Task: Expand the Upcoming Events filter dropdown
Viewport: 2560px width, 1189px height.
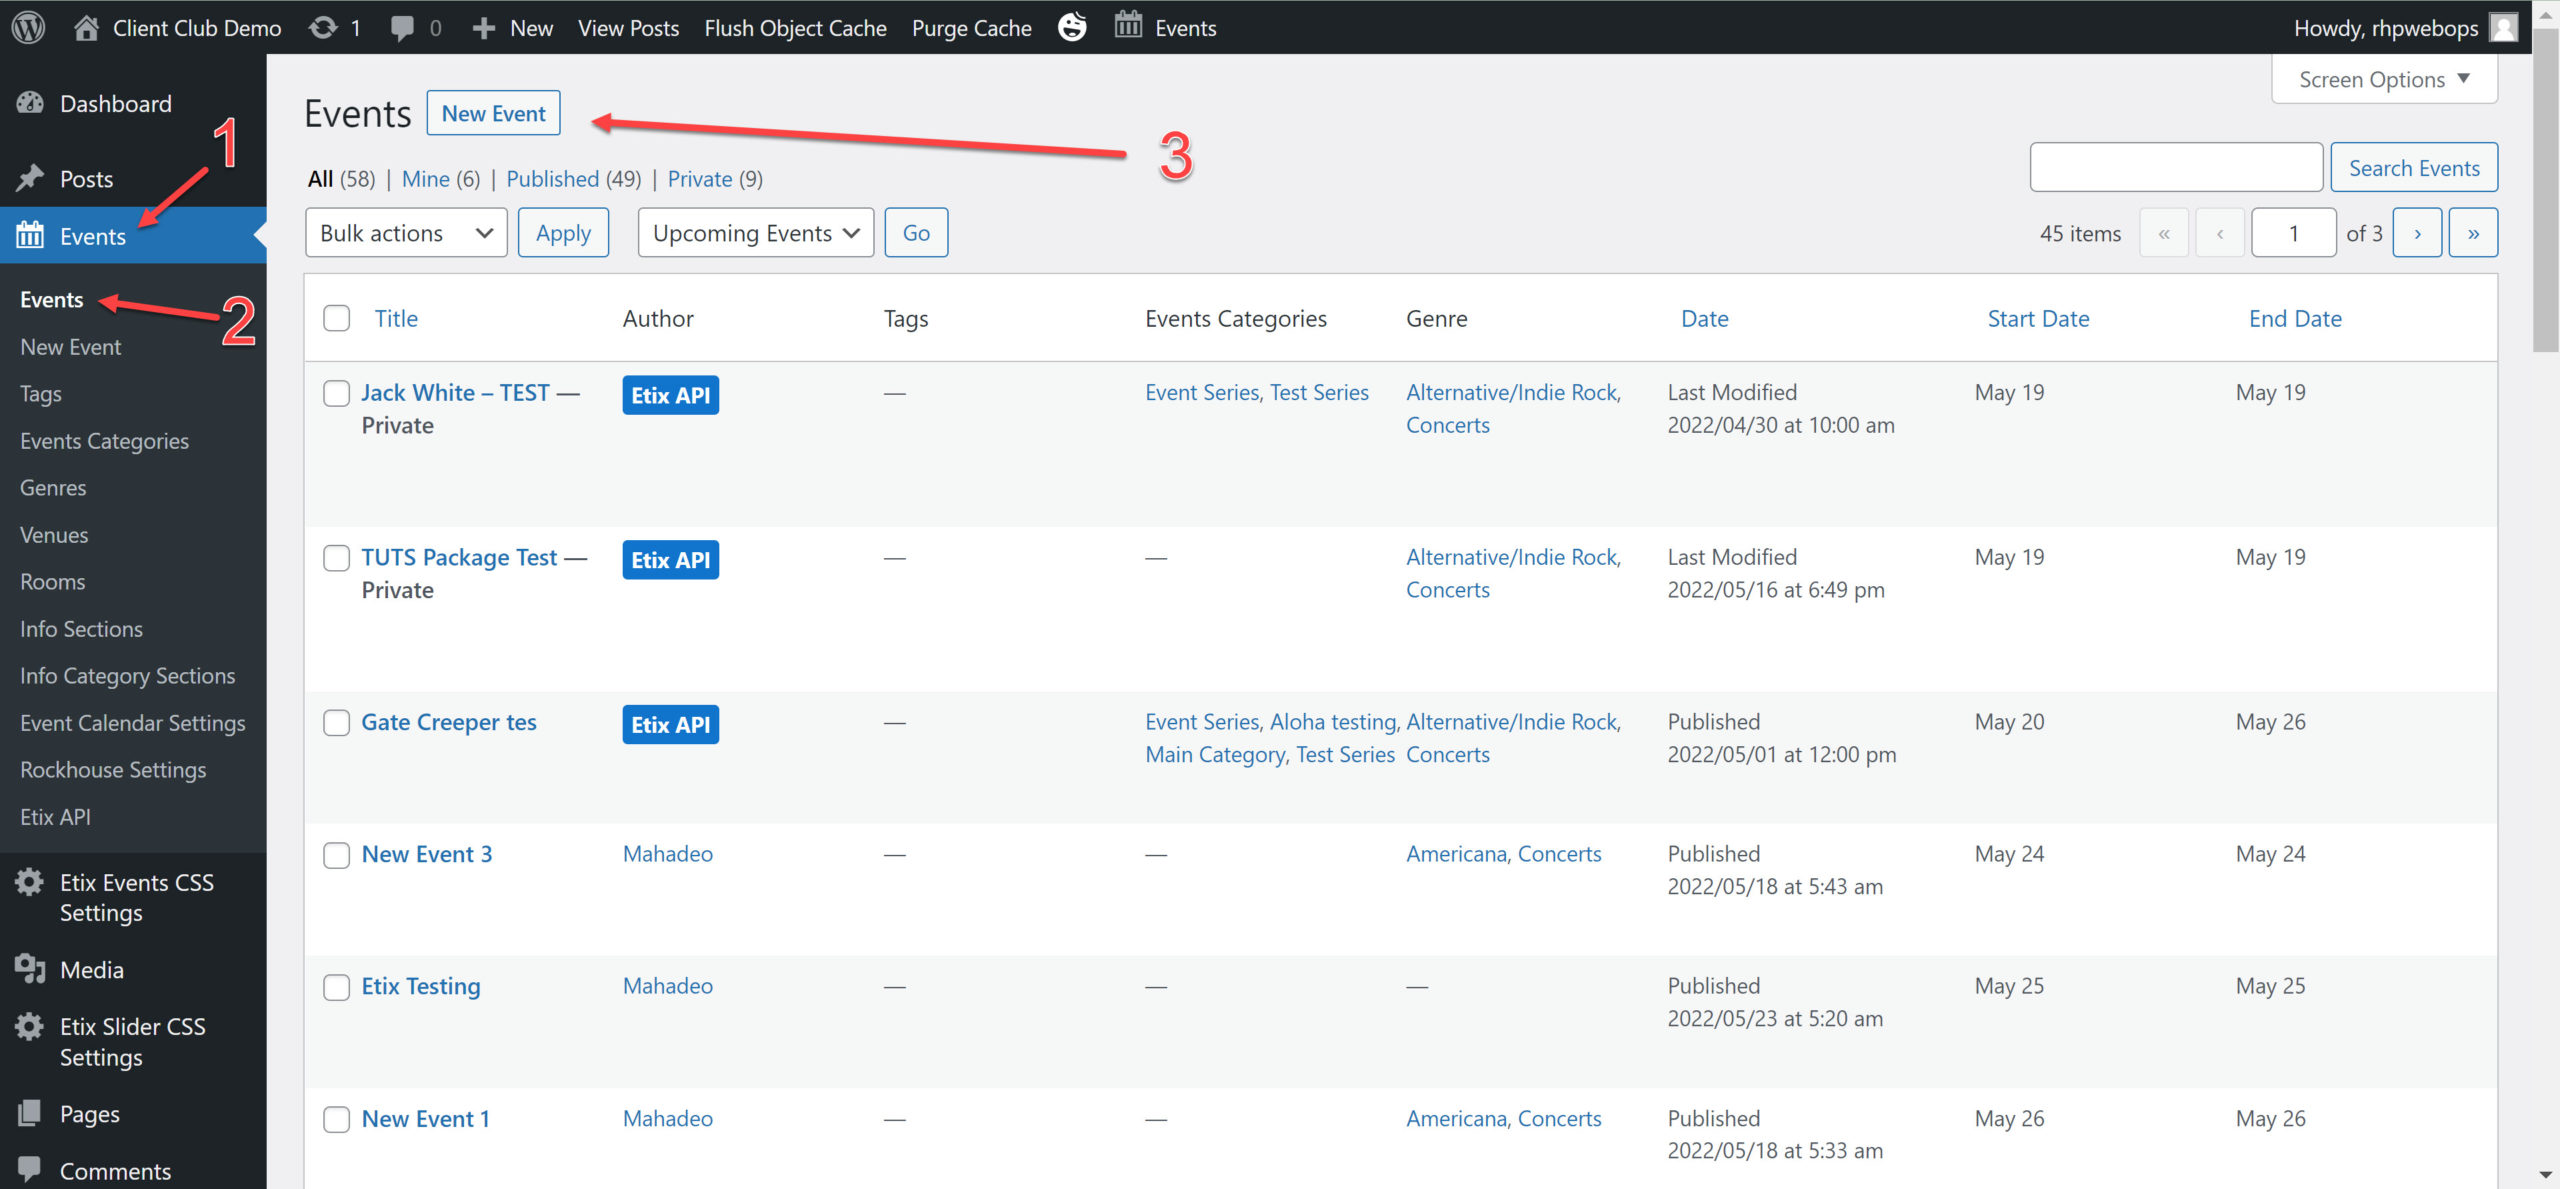Action: pyautogui.click(x=755, y=233)
